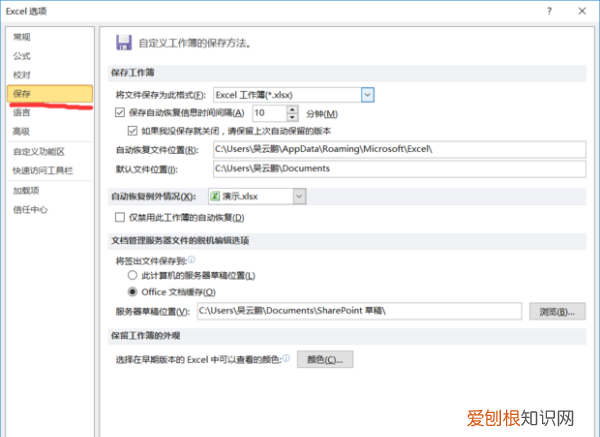Open the 校对 options category
Screen dimensions: 600x437
[22, 75]
